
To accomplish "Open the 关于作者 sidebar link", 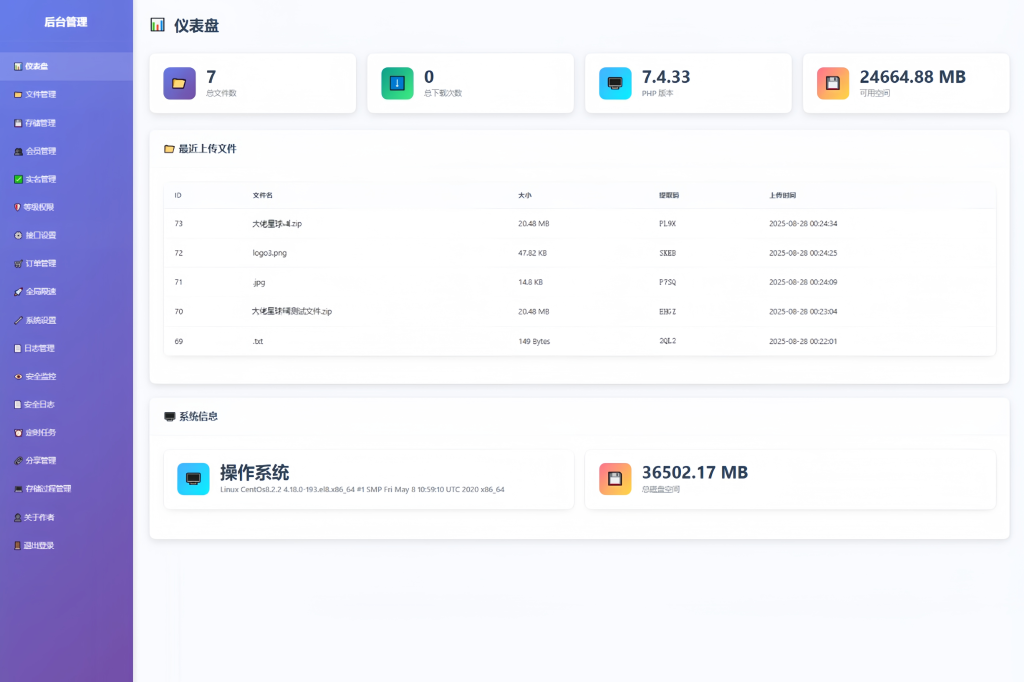I will point(40,518).
